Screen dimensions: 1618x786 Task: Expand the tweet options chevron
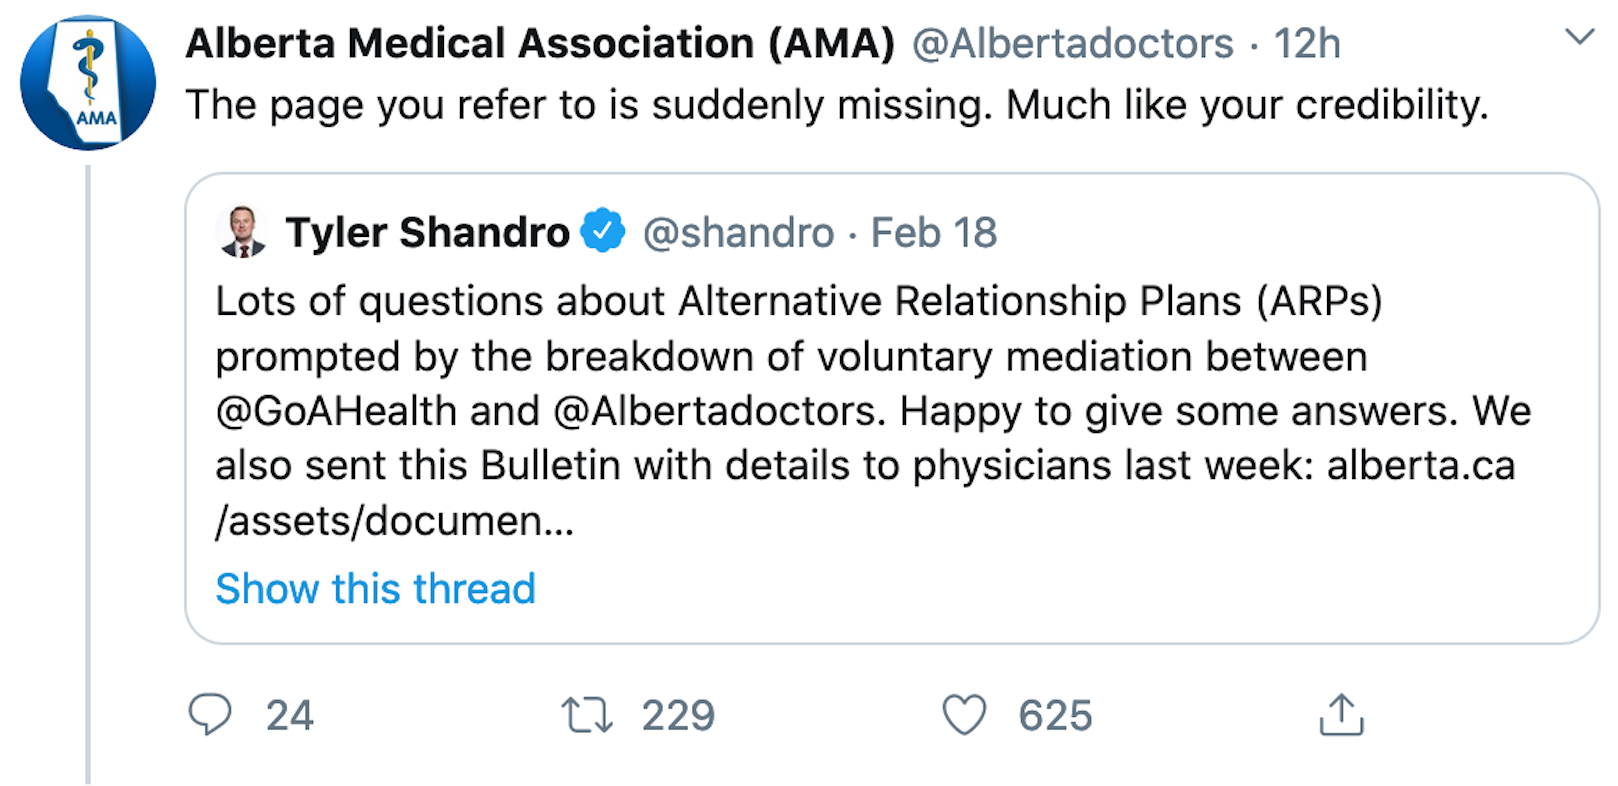[1579, 38]
